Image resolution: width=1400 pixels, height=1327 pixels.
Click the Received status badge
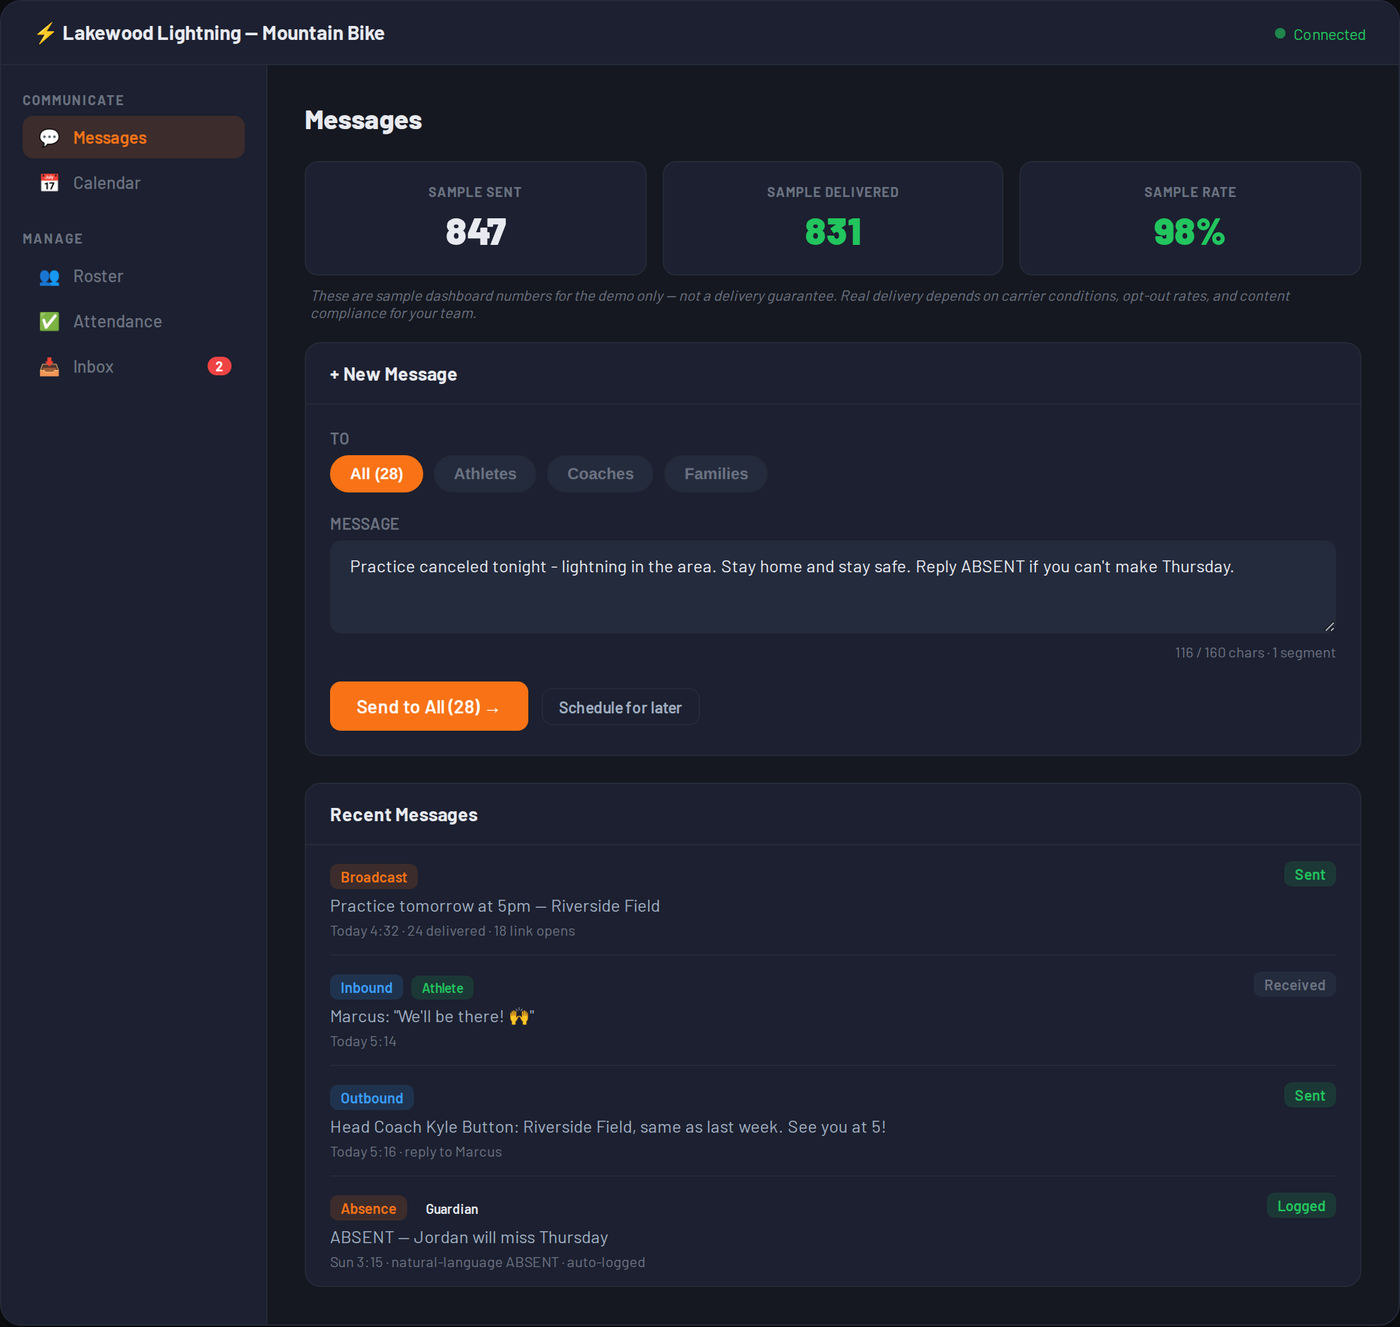pyautogui.click(x=1295, y=985)
